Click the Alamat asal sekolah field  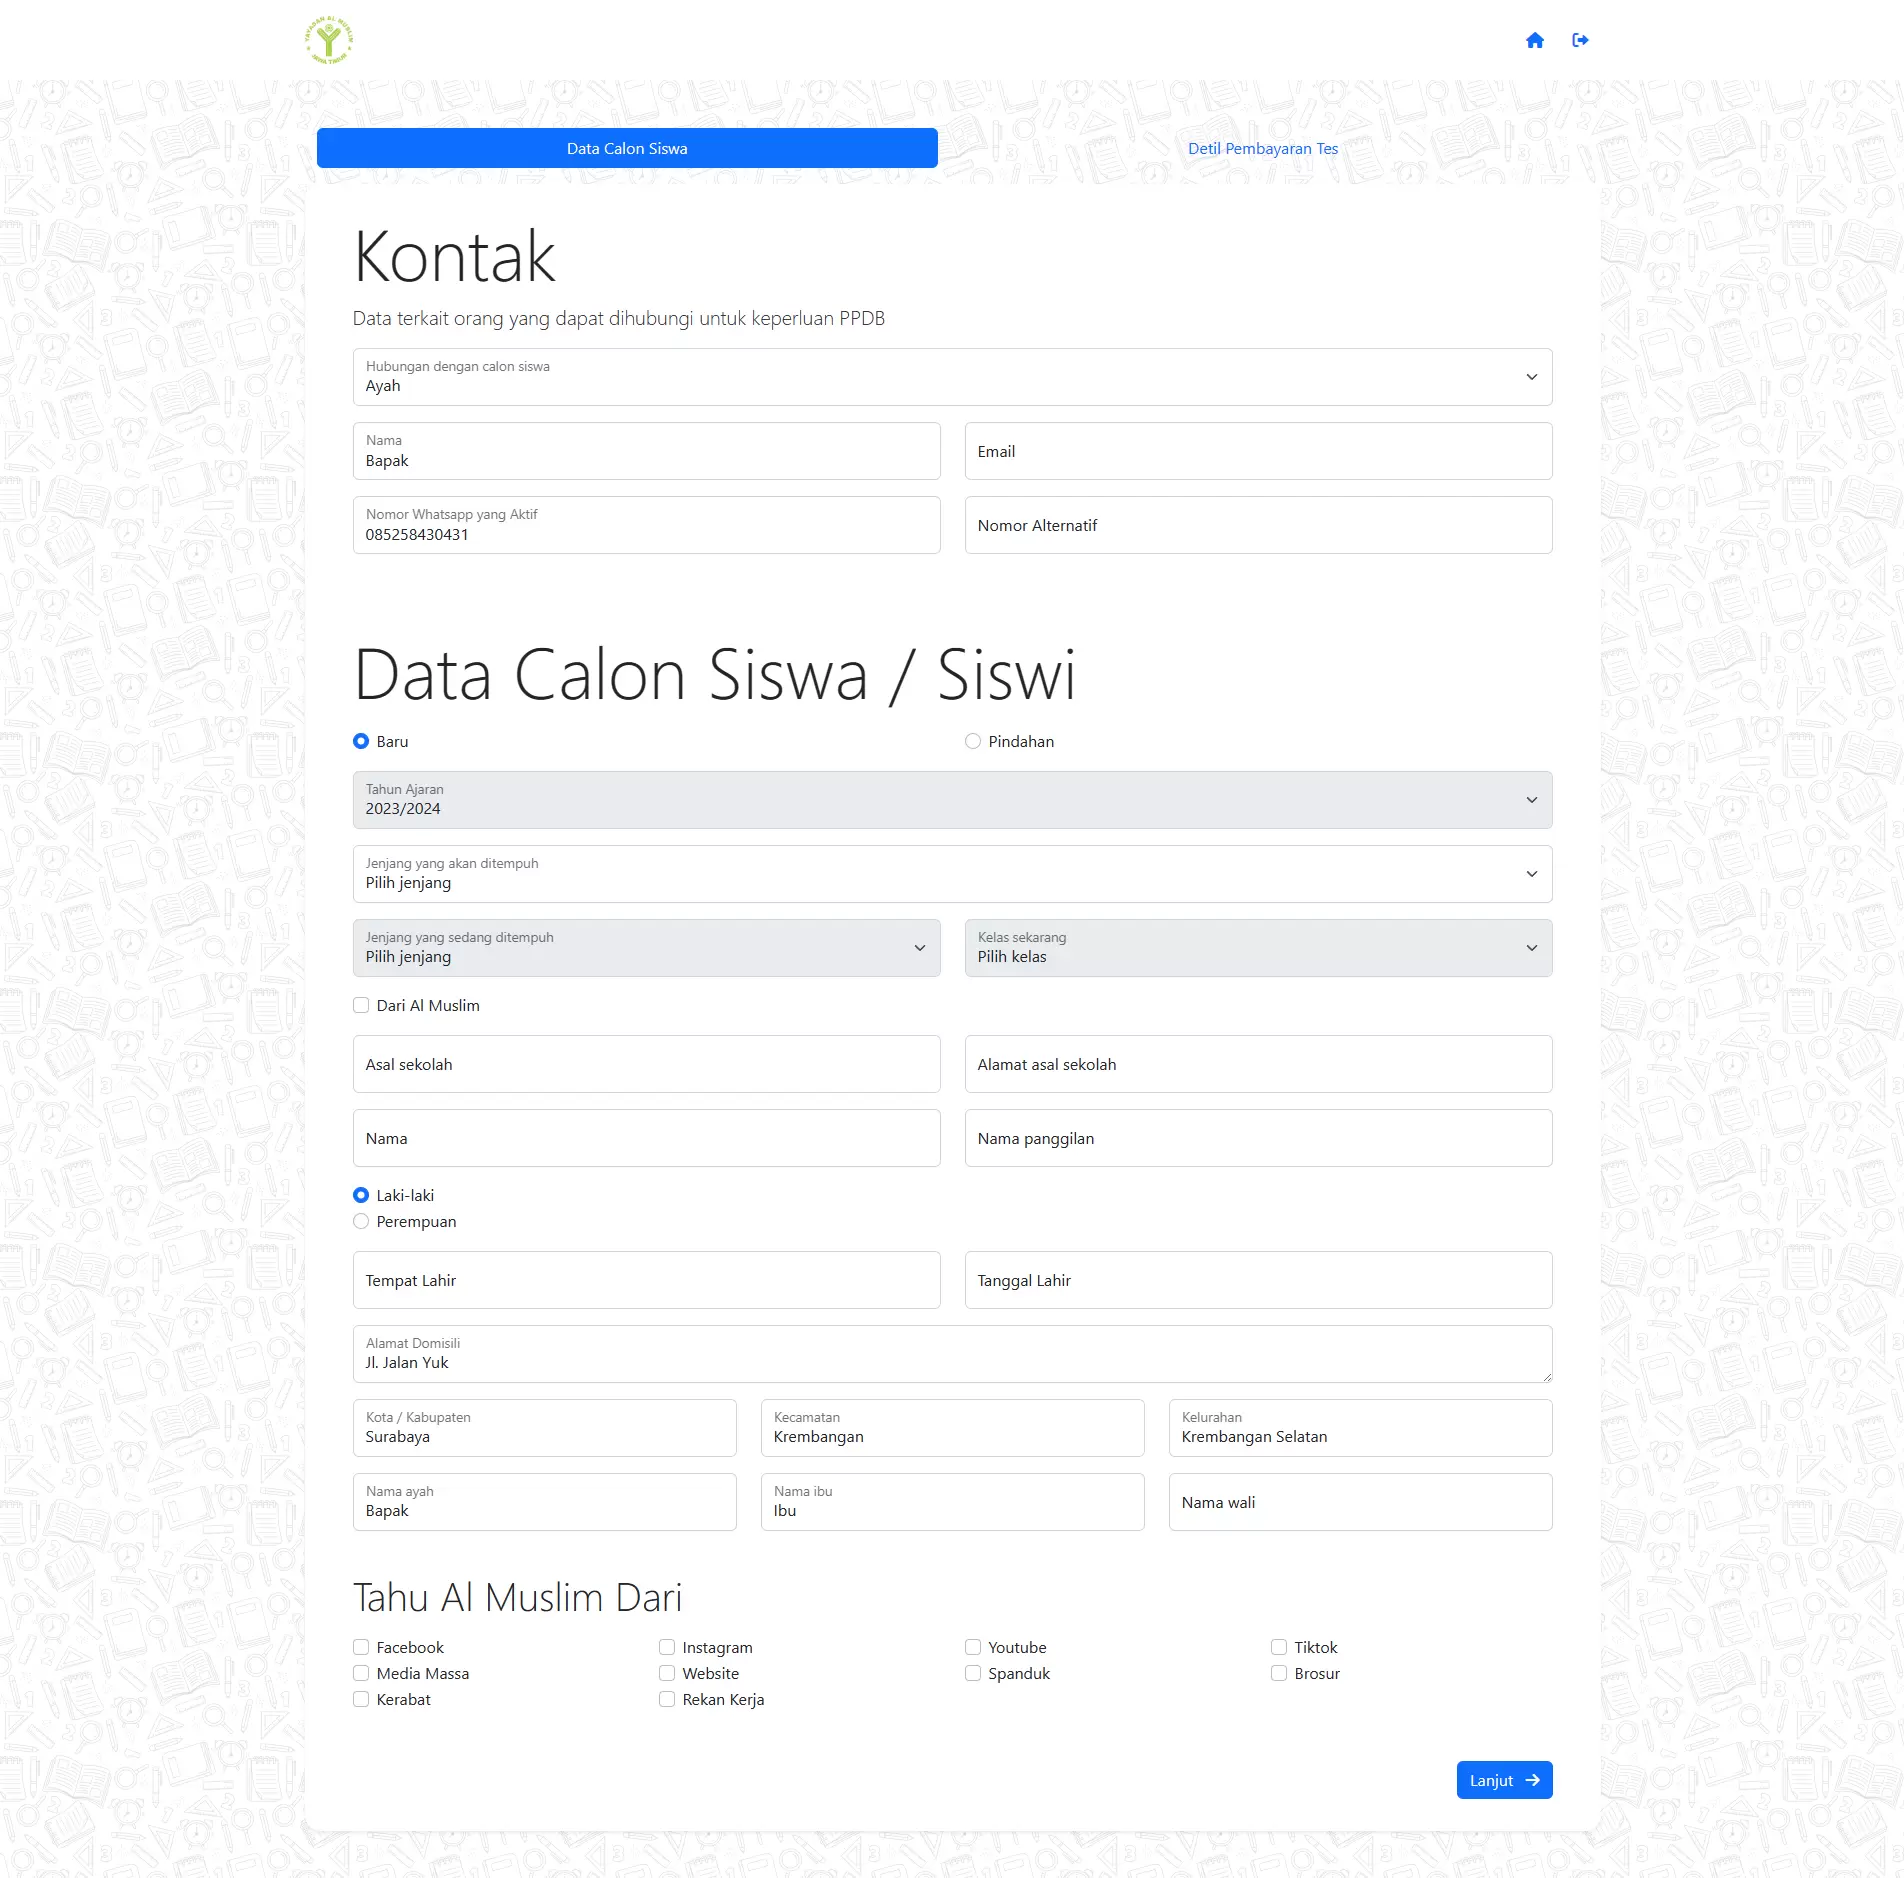[x=1258, y=1064]
